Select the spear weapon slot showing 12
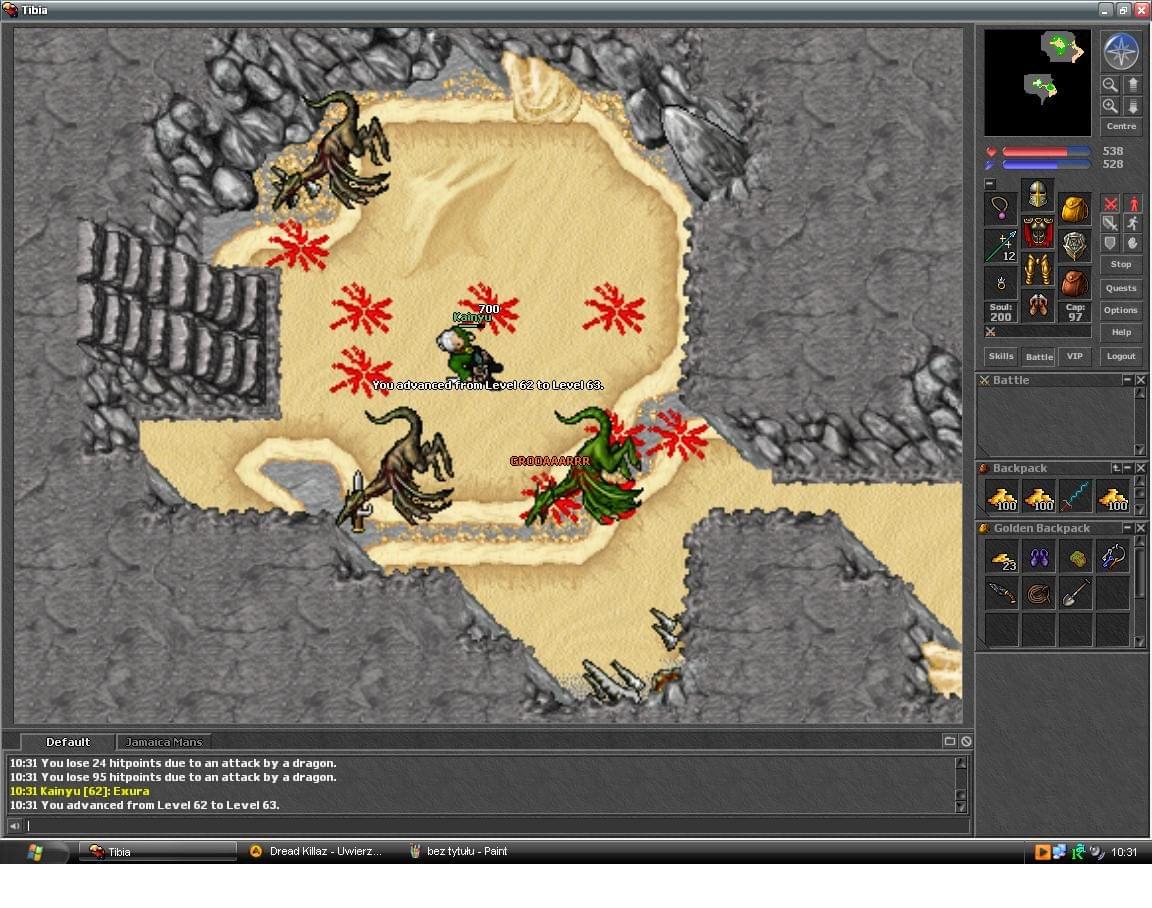 pos(1001,246)
